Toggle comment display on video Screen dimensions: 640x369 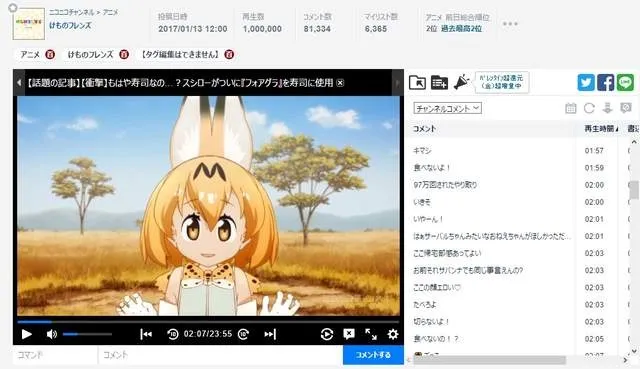tap(349, 334)
